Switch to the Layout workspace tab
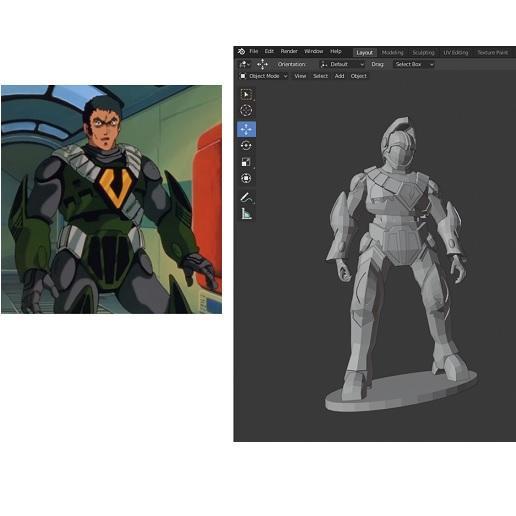Viewport: 516px width, 516px height. (364, 53)
